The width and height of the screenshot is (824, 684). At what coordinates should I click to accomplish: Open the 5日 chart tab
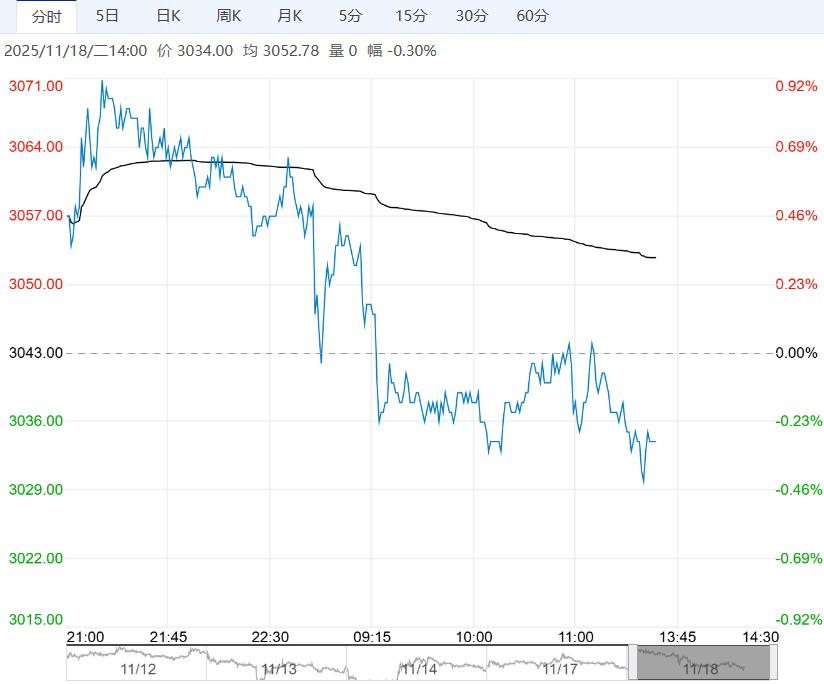point(107,16)
